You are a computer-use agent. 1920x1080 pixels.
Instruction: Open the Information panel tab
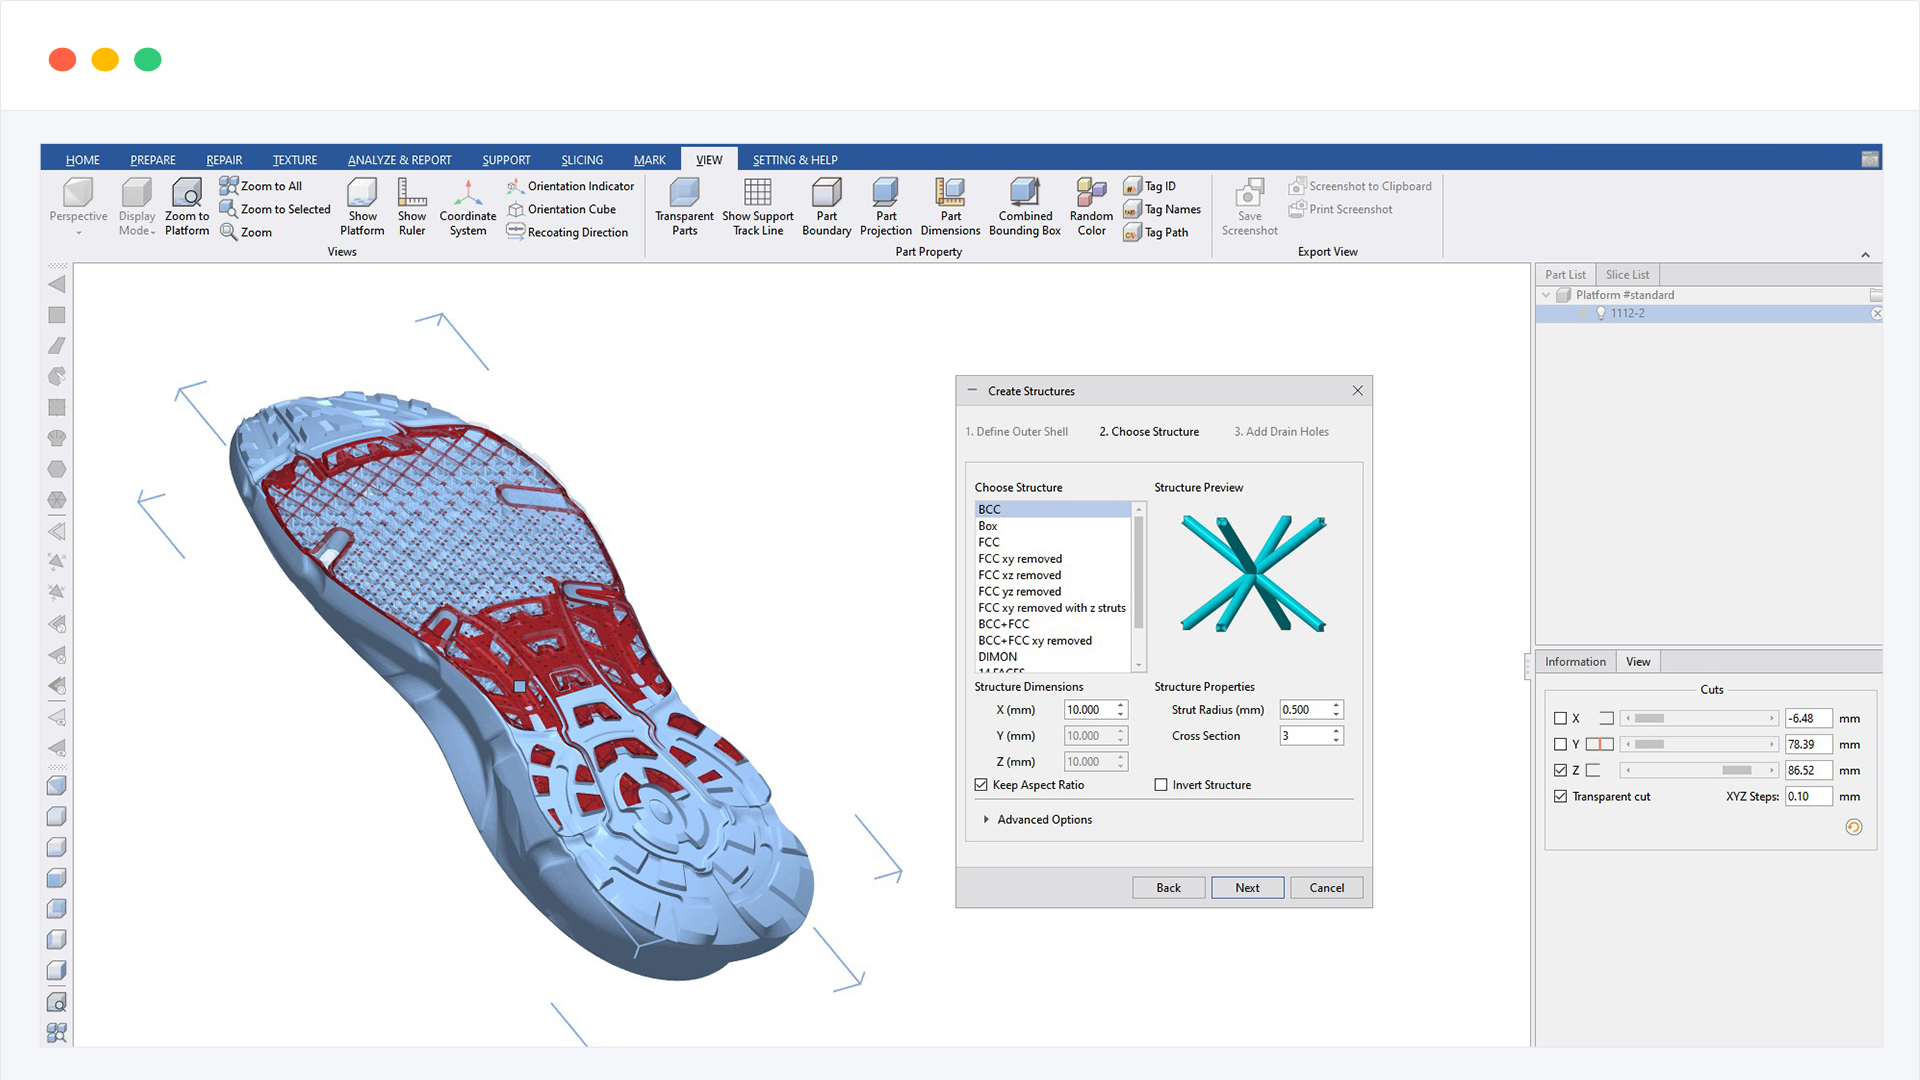pos(1575,662)
